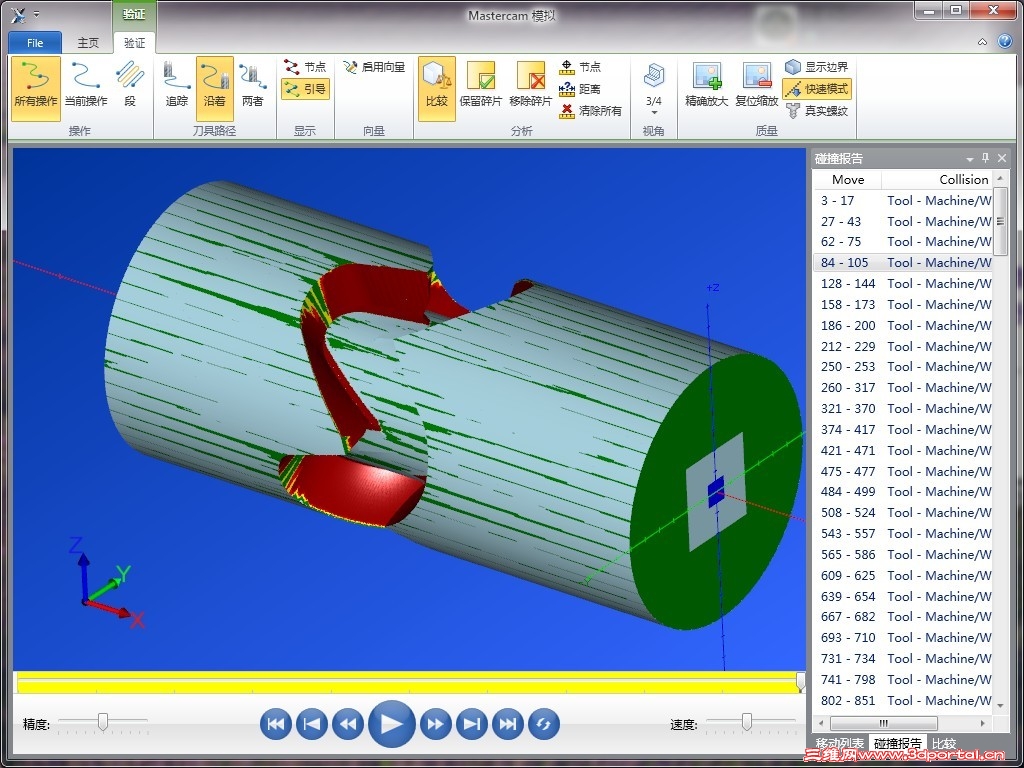Click the Play simulation button
This screenshot has width=1024, height=768.
click(x=392, y=724)
